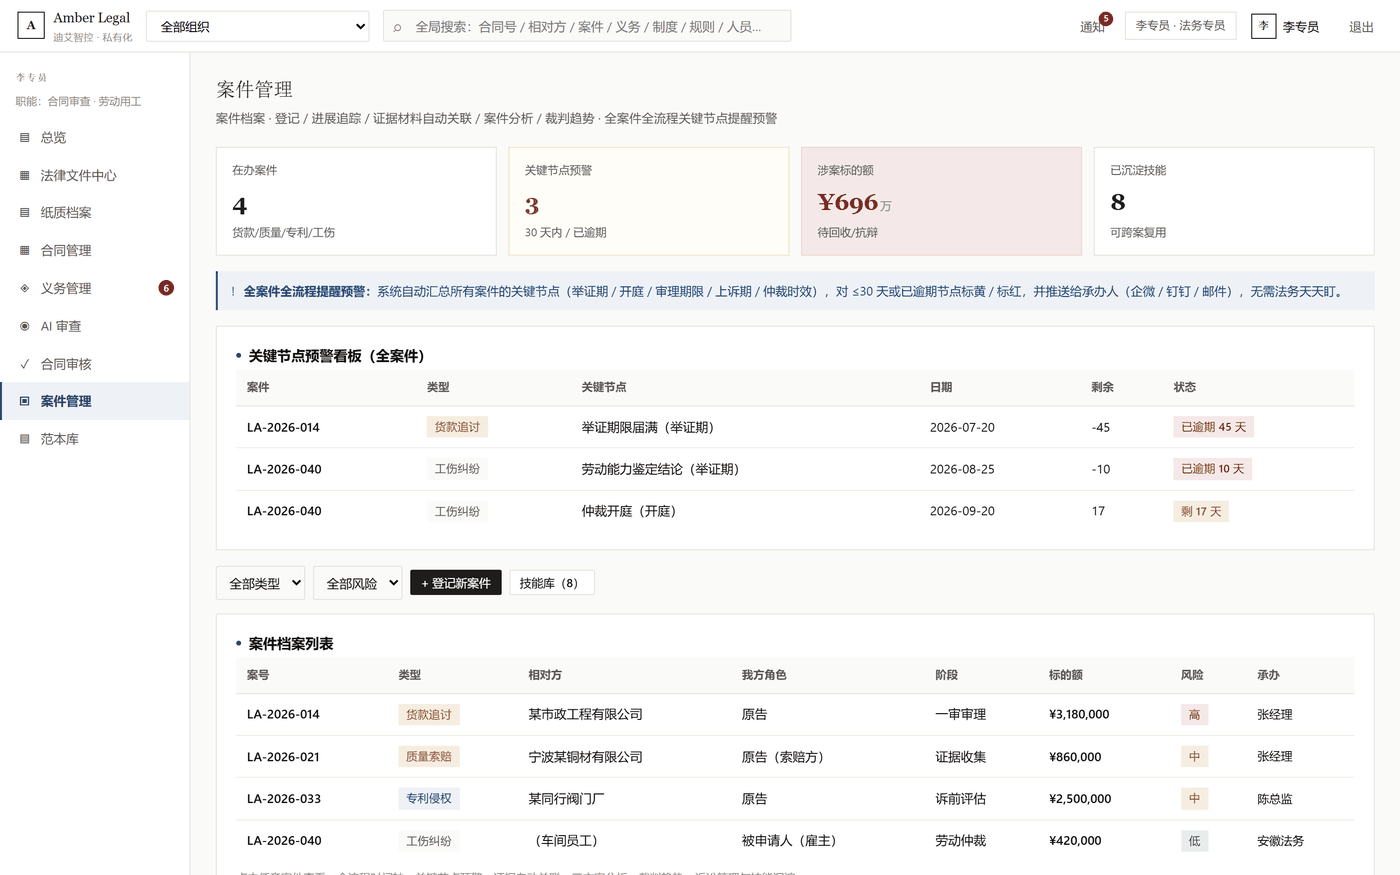Click handler 陈总监
Image resolution: width=1400 pixels, height=875 pixels.
pyautogui.click(x=1275, y=799)
